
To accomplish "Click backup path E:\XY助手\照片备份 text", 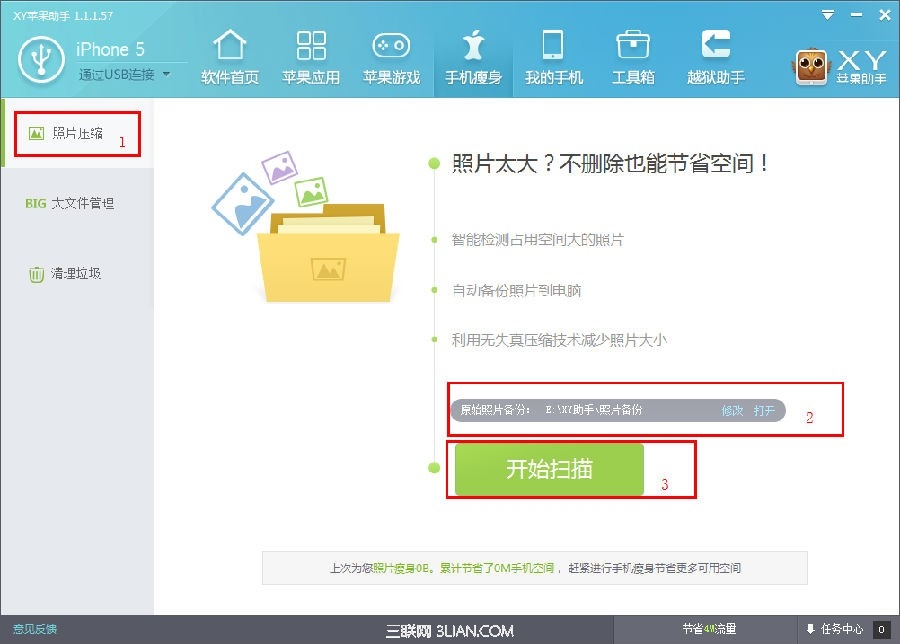I will 593,410.
